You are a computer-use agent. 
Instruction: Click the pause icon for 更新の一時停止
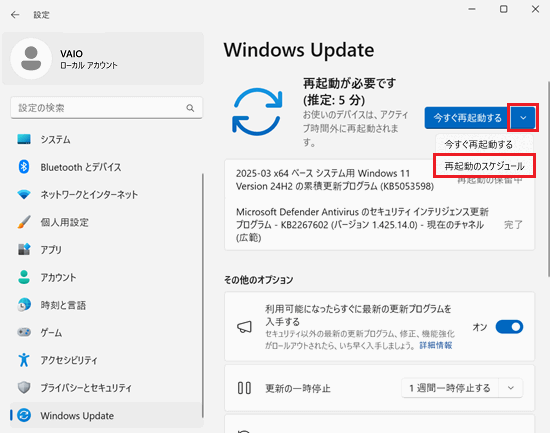(x=244, y=388)
